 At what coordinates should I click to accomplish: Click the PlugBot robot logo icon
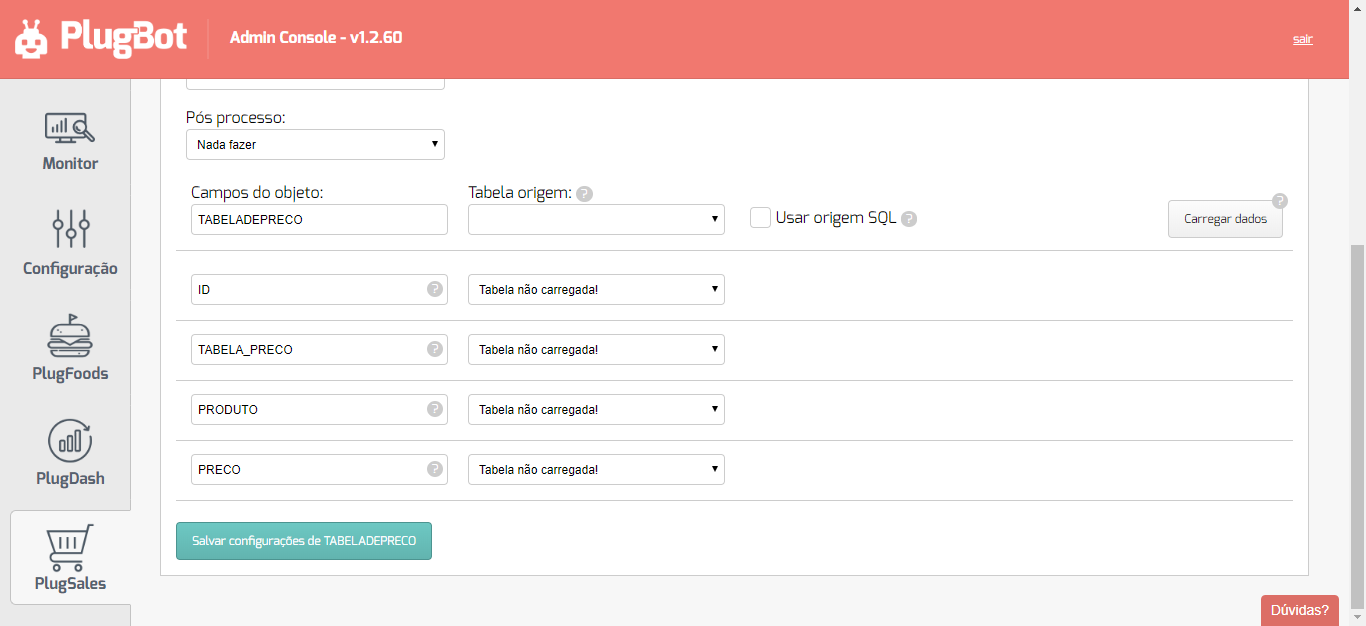coord(30,38)
